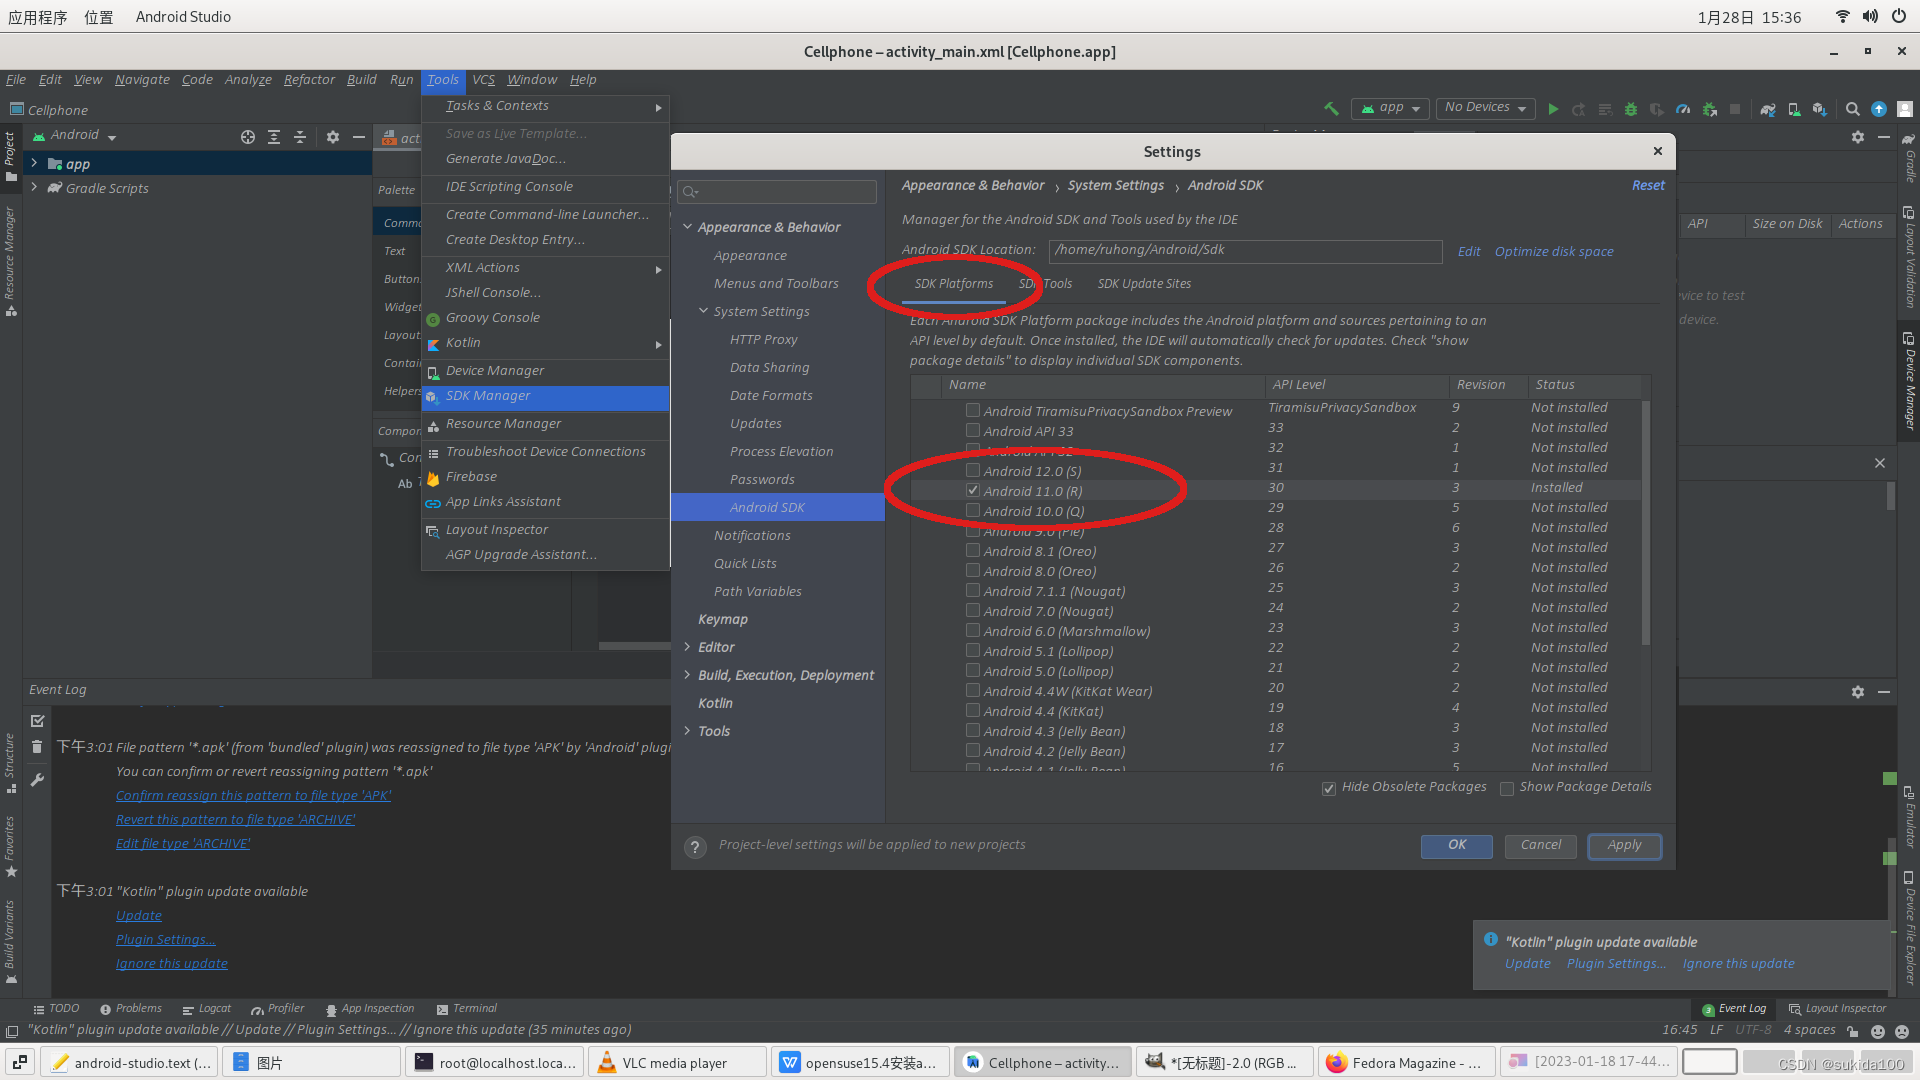The height and width of the screenshot is (1080, 1920).
Task: Open the Logcat tool window
Action: click(x=206, y=1009)
